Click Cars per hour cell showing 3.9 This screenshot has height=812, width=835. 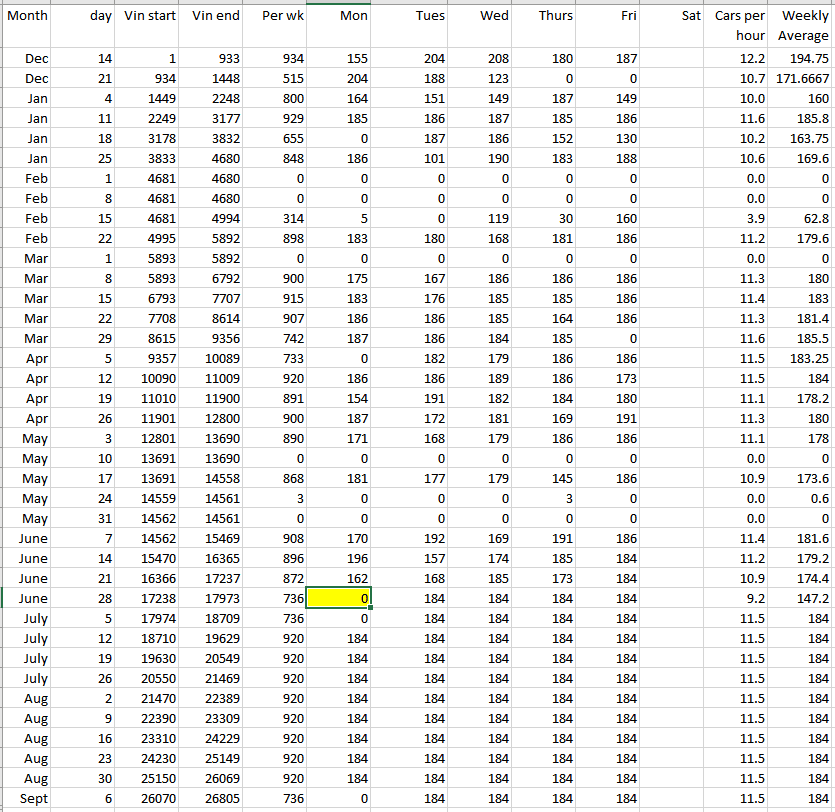739,218
